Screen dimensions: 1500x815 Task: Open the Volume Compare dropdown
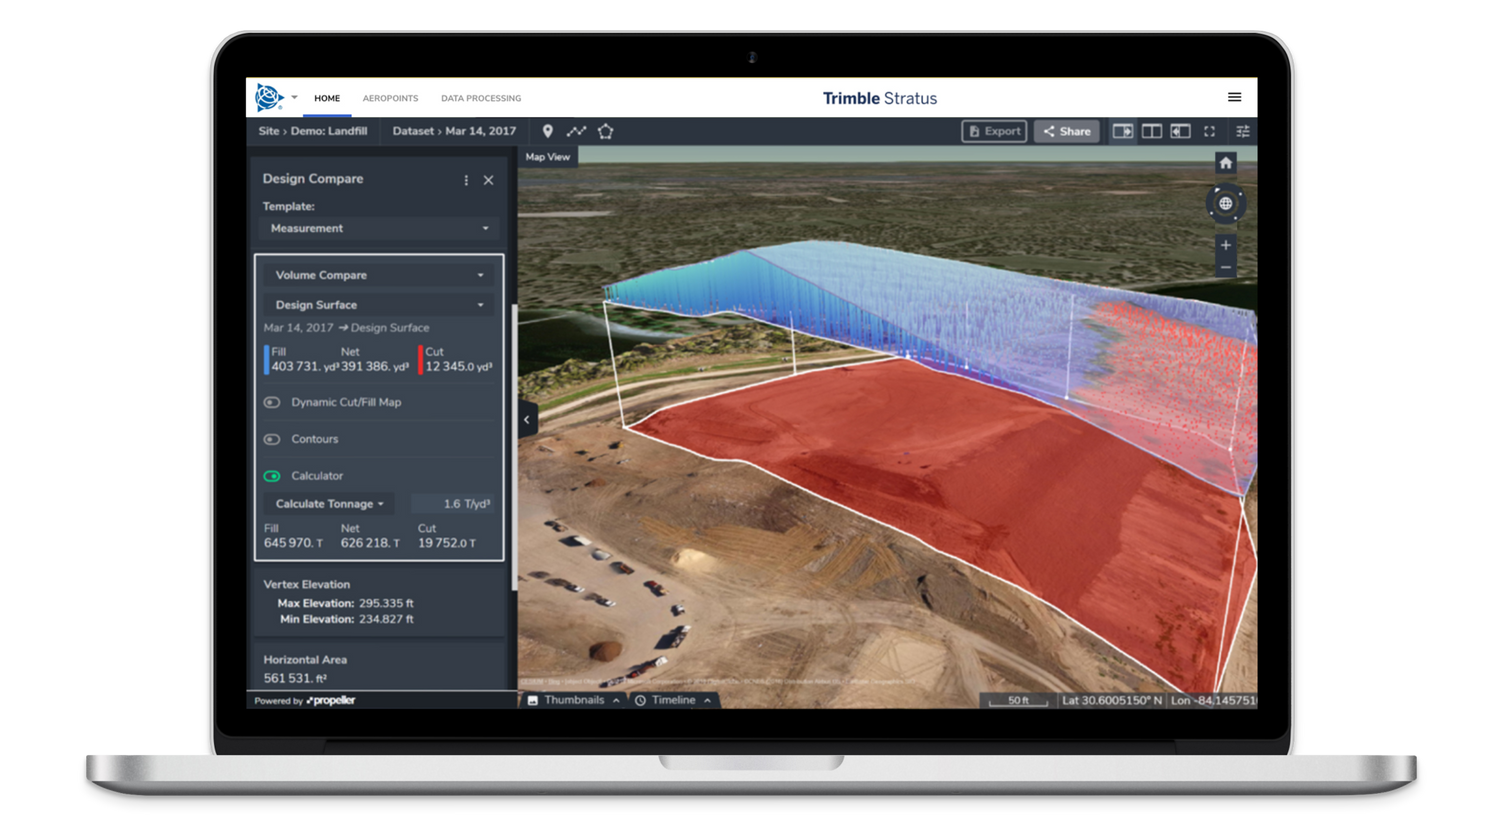(x=379, y=275)
